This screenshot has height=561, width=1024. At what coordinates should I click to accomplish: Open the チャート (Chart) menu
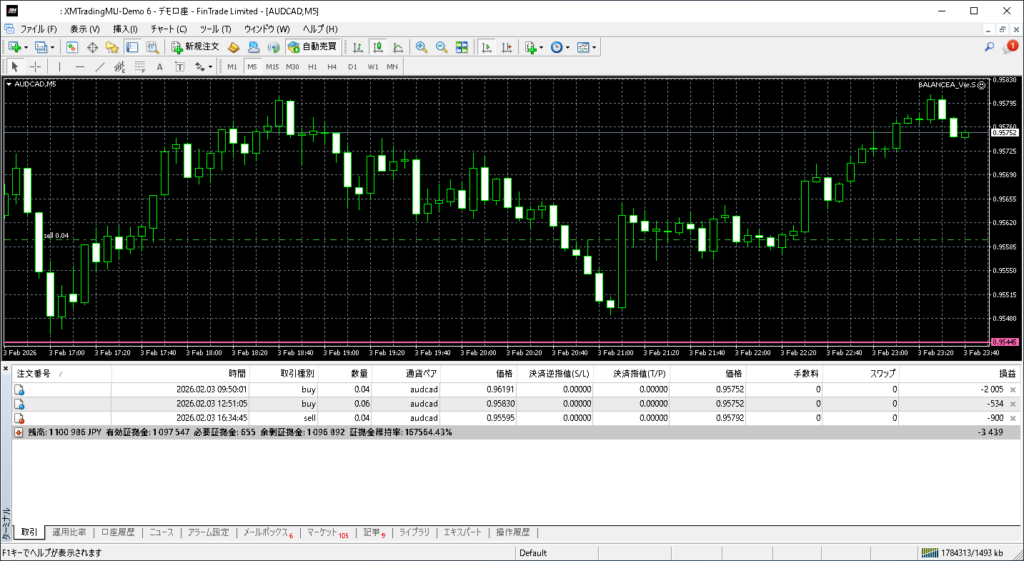tap(168, 29)
